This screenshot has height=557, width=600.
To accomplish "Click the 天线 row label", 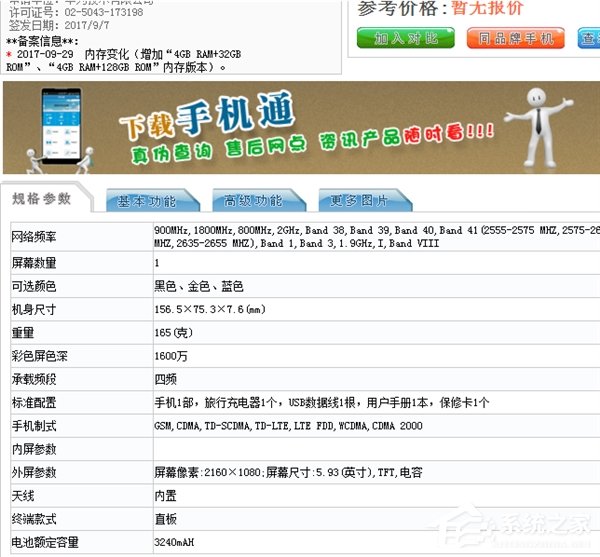I will [x=23, y=496].
